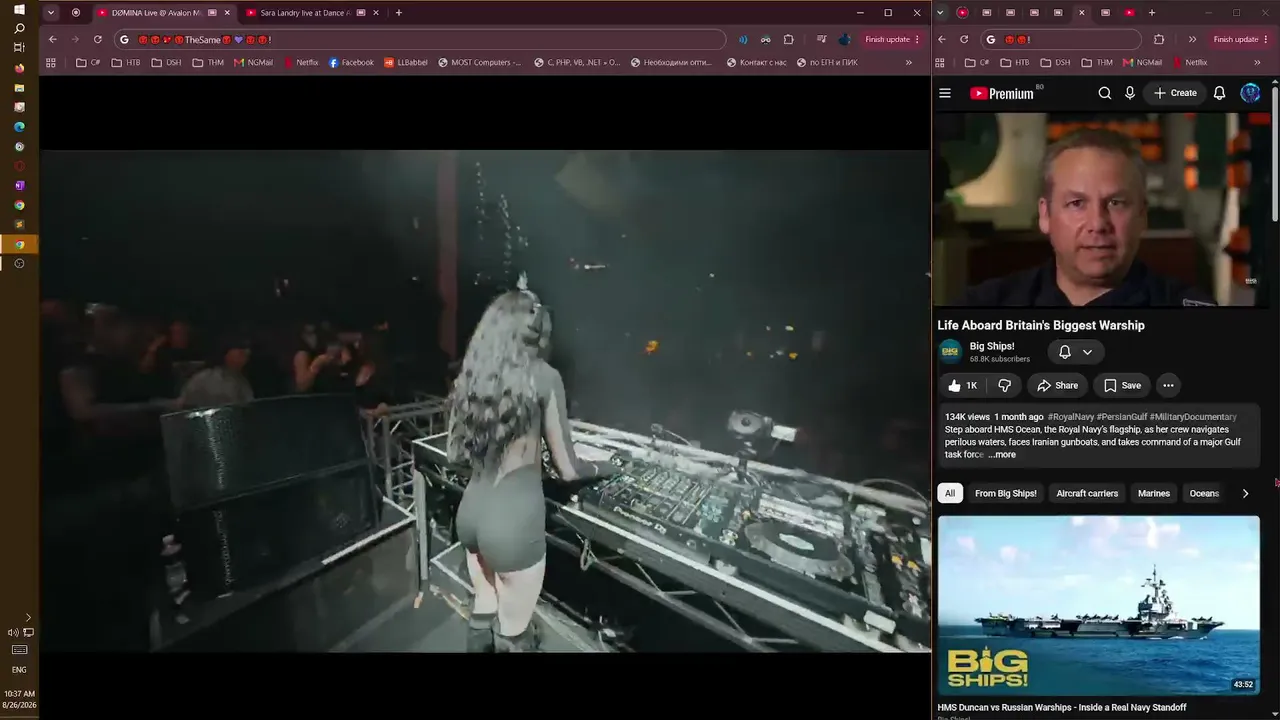Open the YouTube guide hamburger menu
This screenshot has height=720, width=1280.
coord(945,93)
